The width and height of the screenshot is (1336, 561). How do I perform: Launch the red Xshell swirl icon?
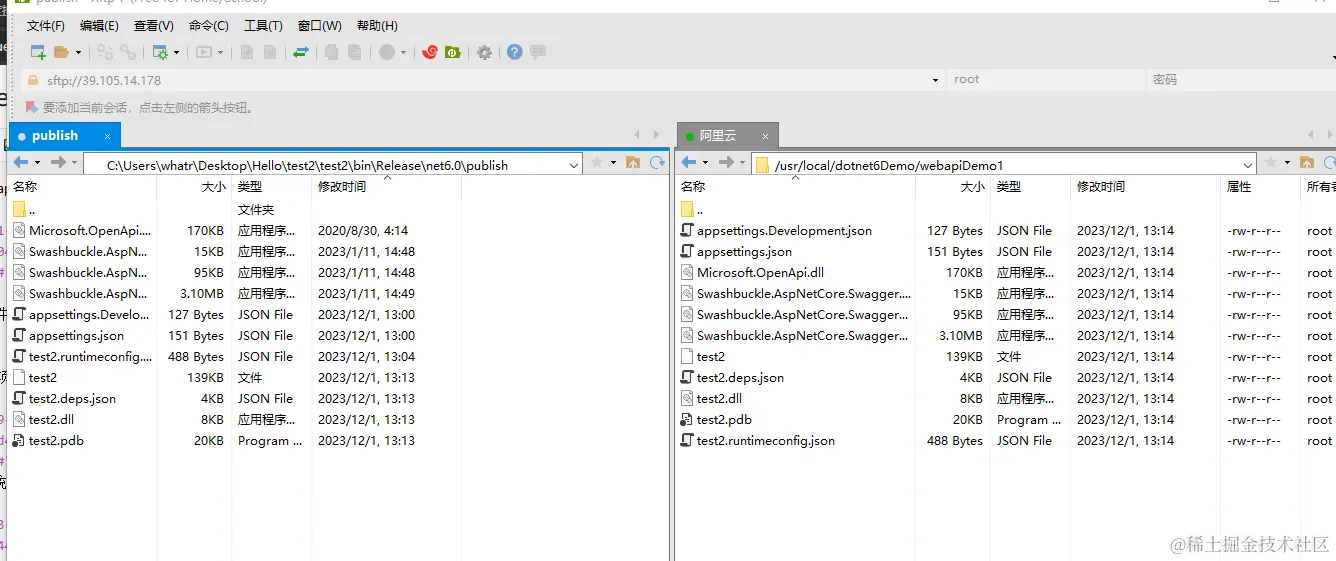click(x=430, y=52)
